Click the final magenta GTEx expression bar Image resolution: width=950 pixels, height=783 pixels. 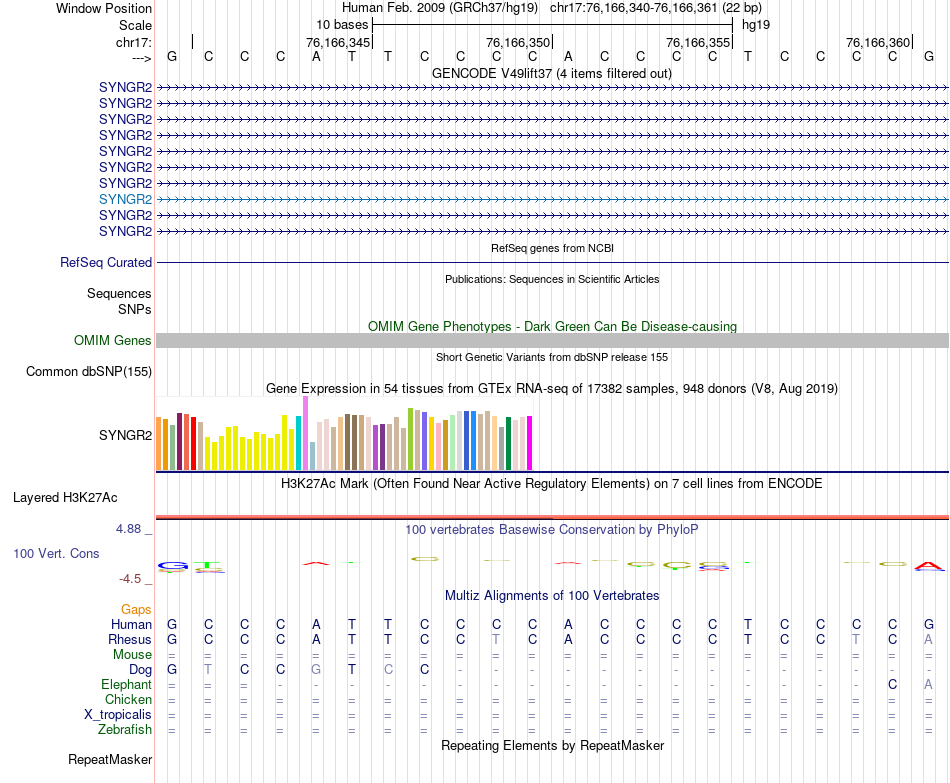point(530,443)
